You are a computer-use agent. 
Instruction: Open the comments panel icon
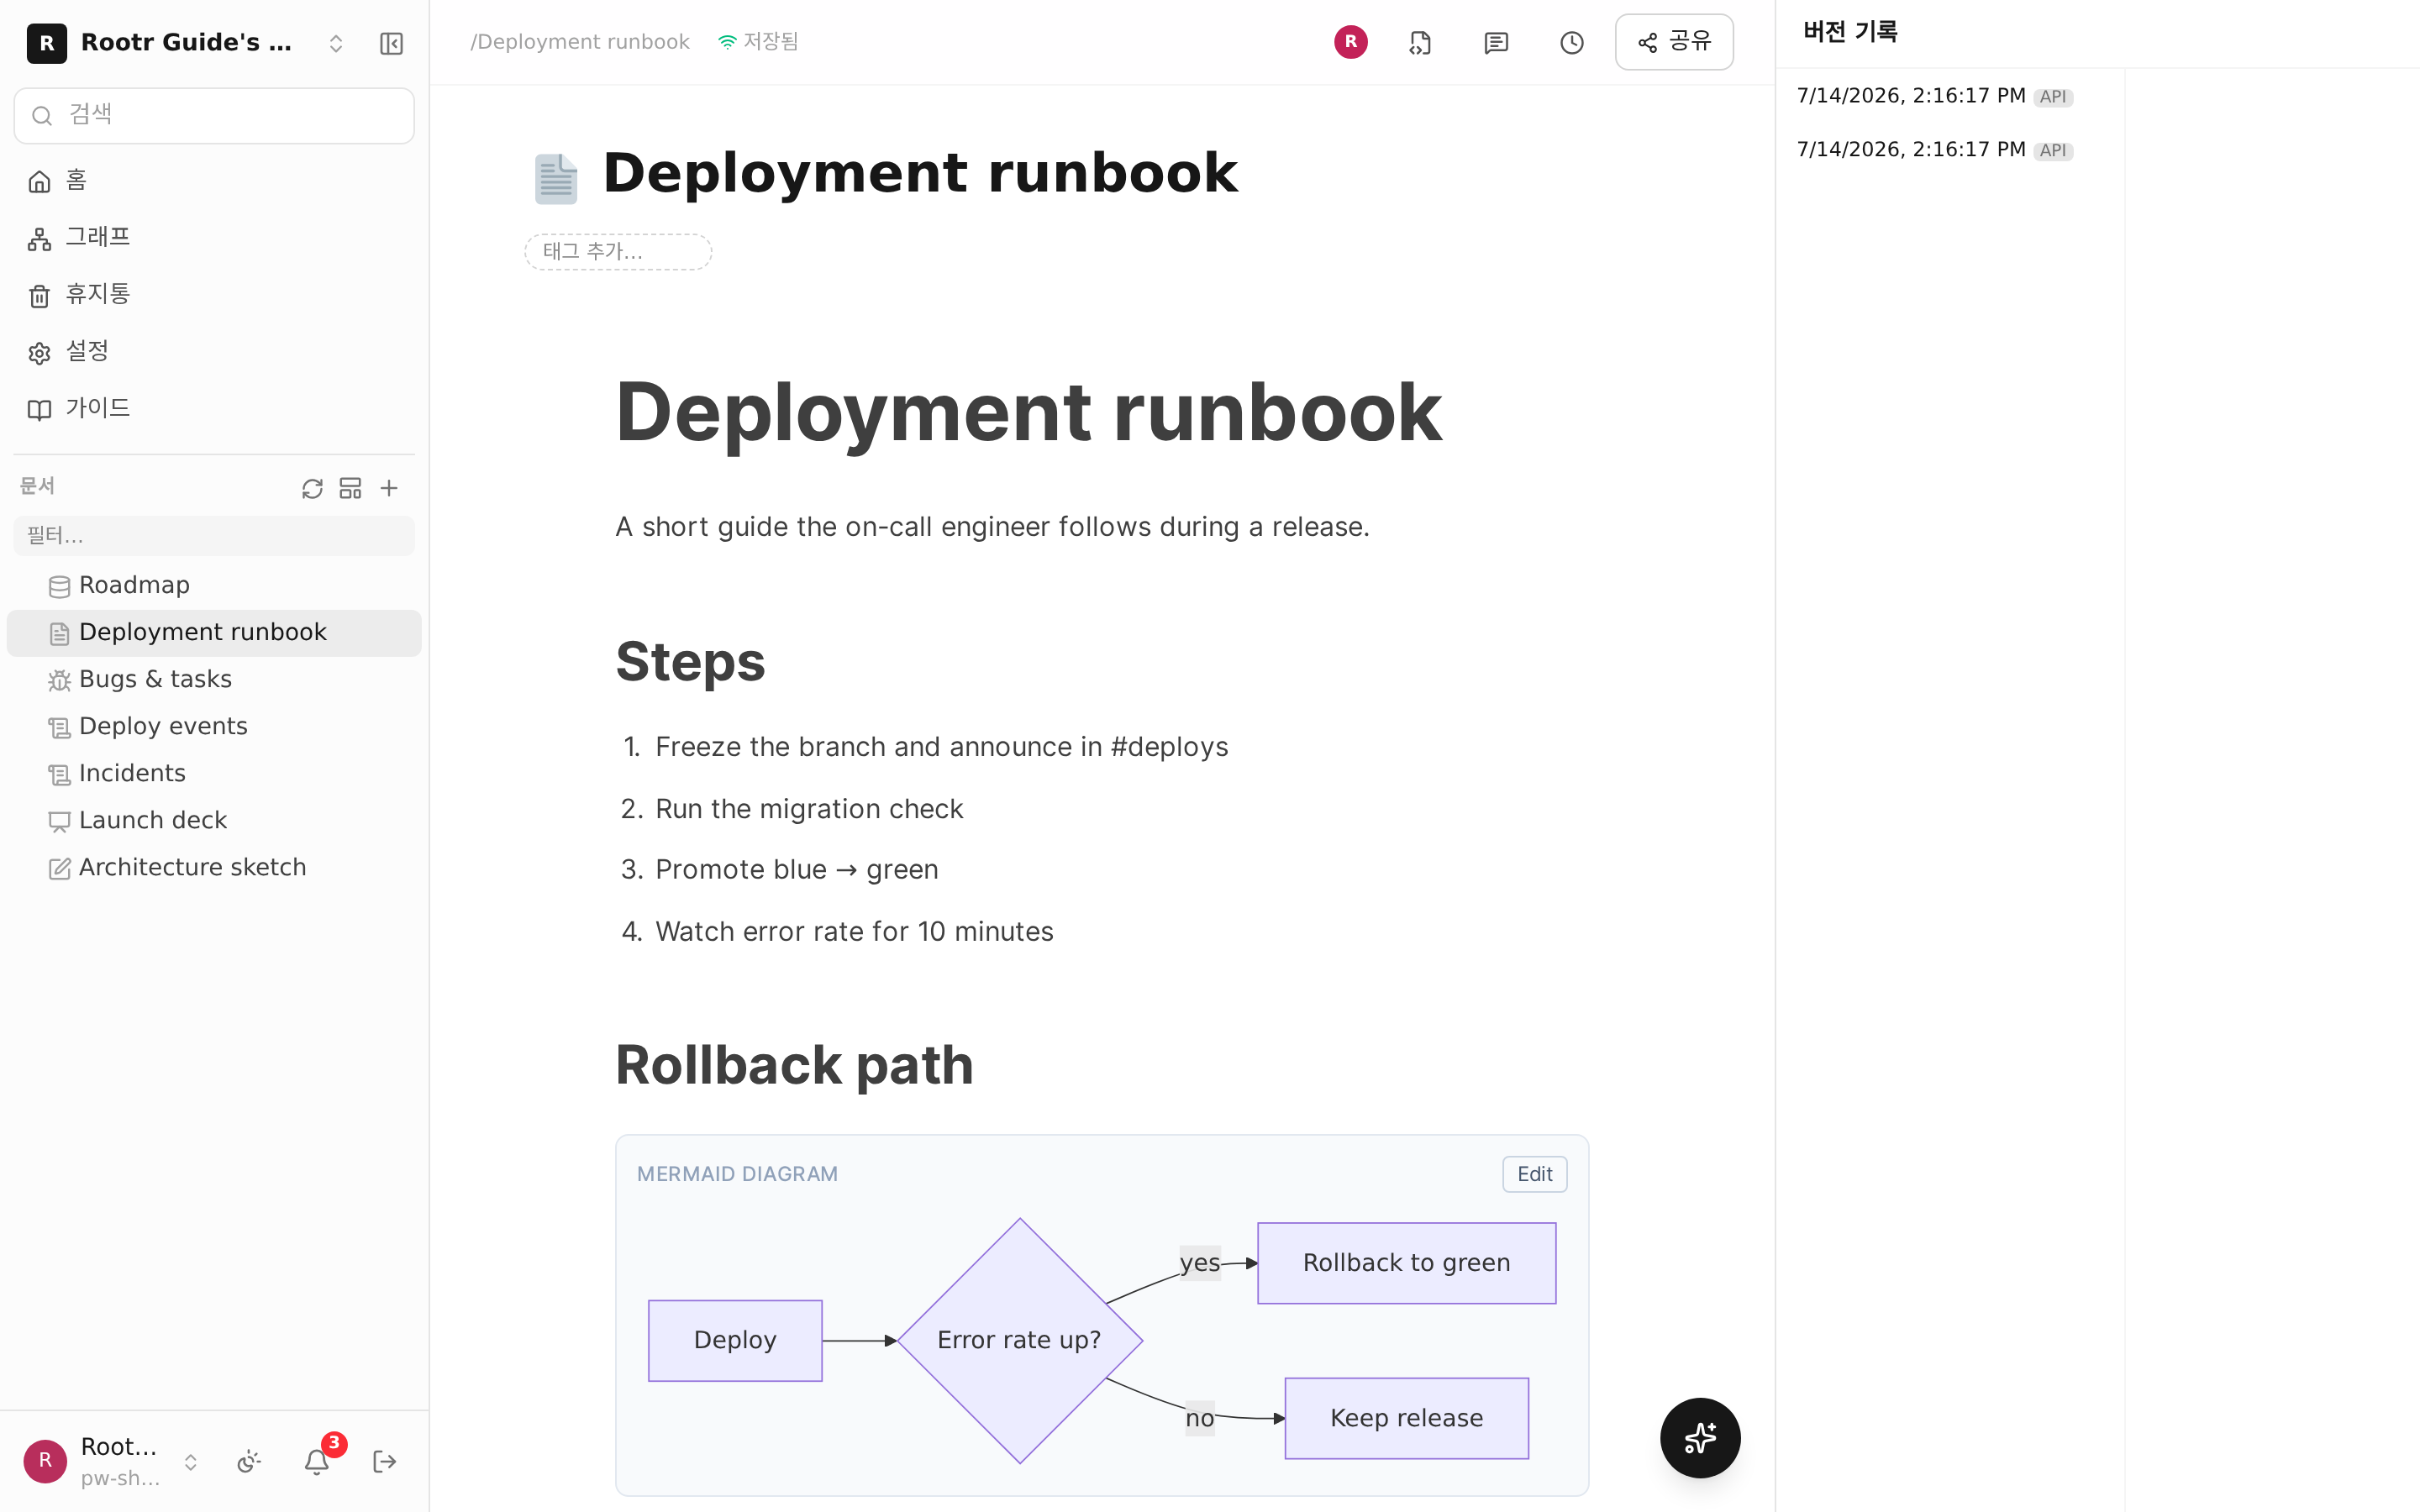pyautogui.click(x=1495, y=42)
